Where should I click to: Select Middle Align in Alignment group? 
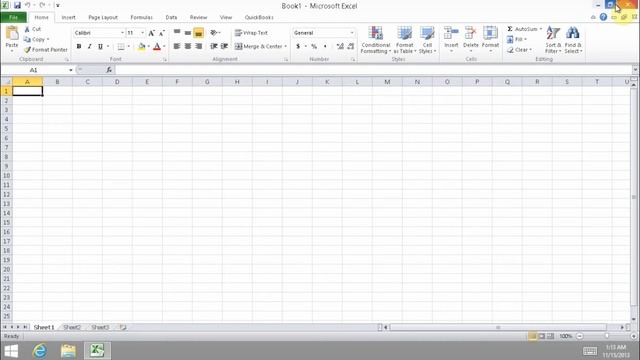188,33
